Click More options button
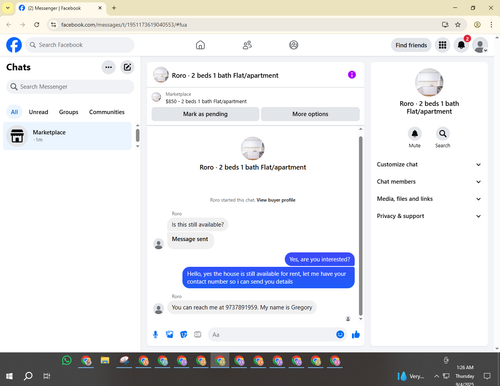 tap(310, 114)
